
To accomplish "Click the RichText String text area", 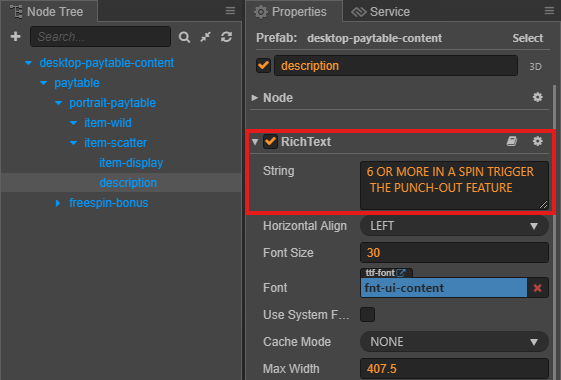I will 454,185.
